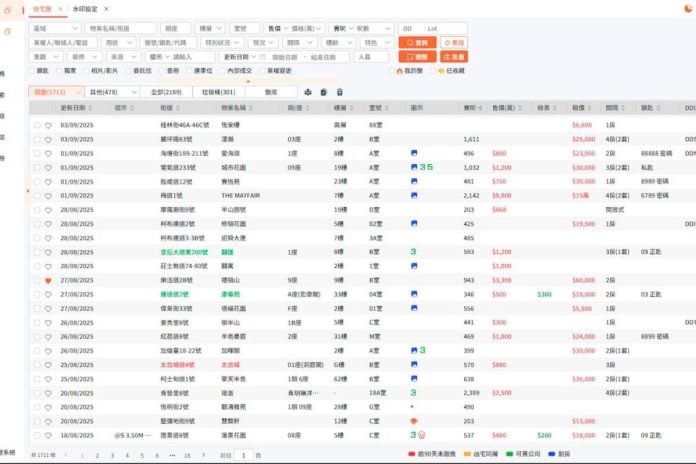Click green 3 icon in the 2,389 sq ft row
Viewport: 696px width, 464px height.
413,393
